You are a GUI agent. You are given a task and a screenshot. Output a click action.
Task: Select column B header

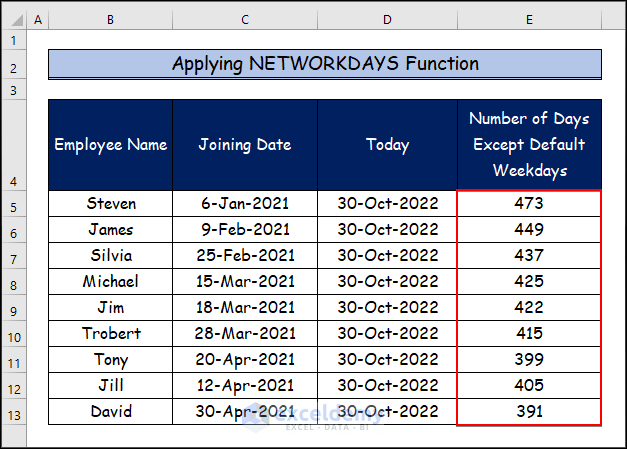(111, 20)
